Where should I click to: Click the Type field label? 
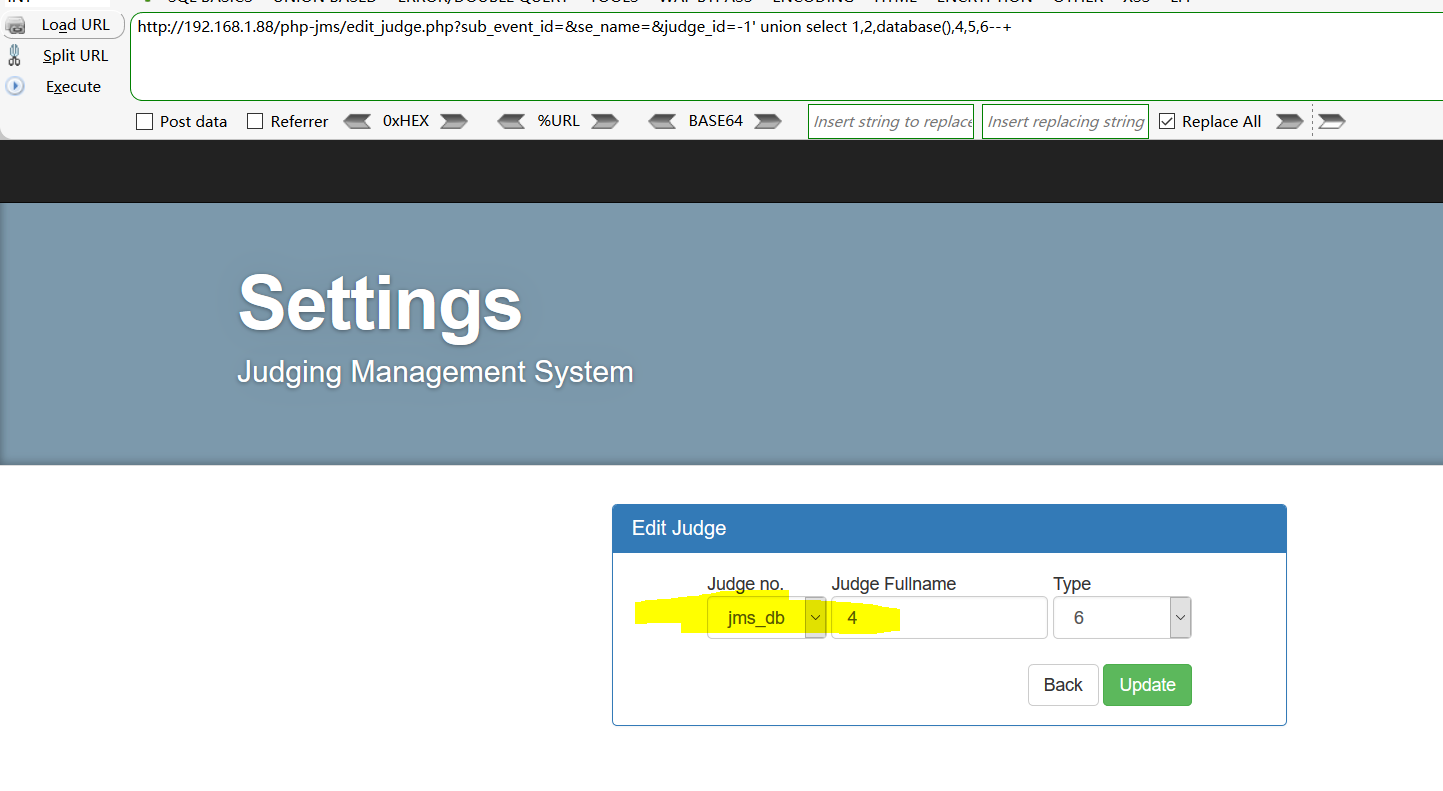pyautogui.click(x=1072, y=584)
